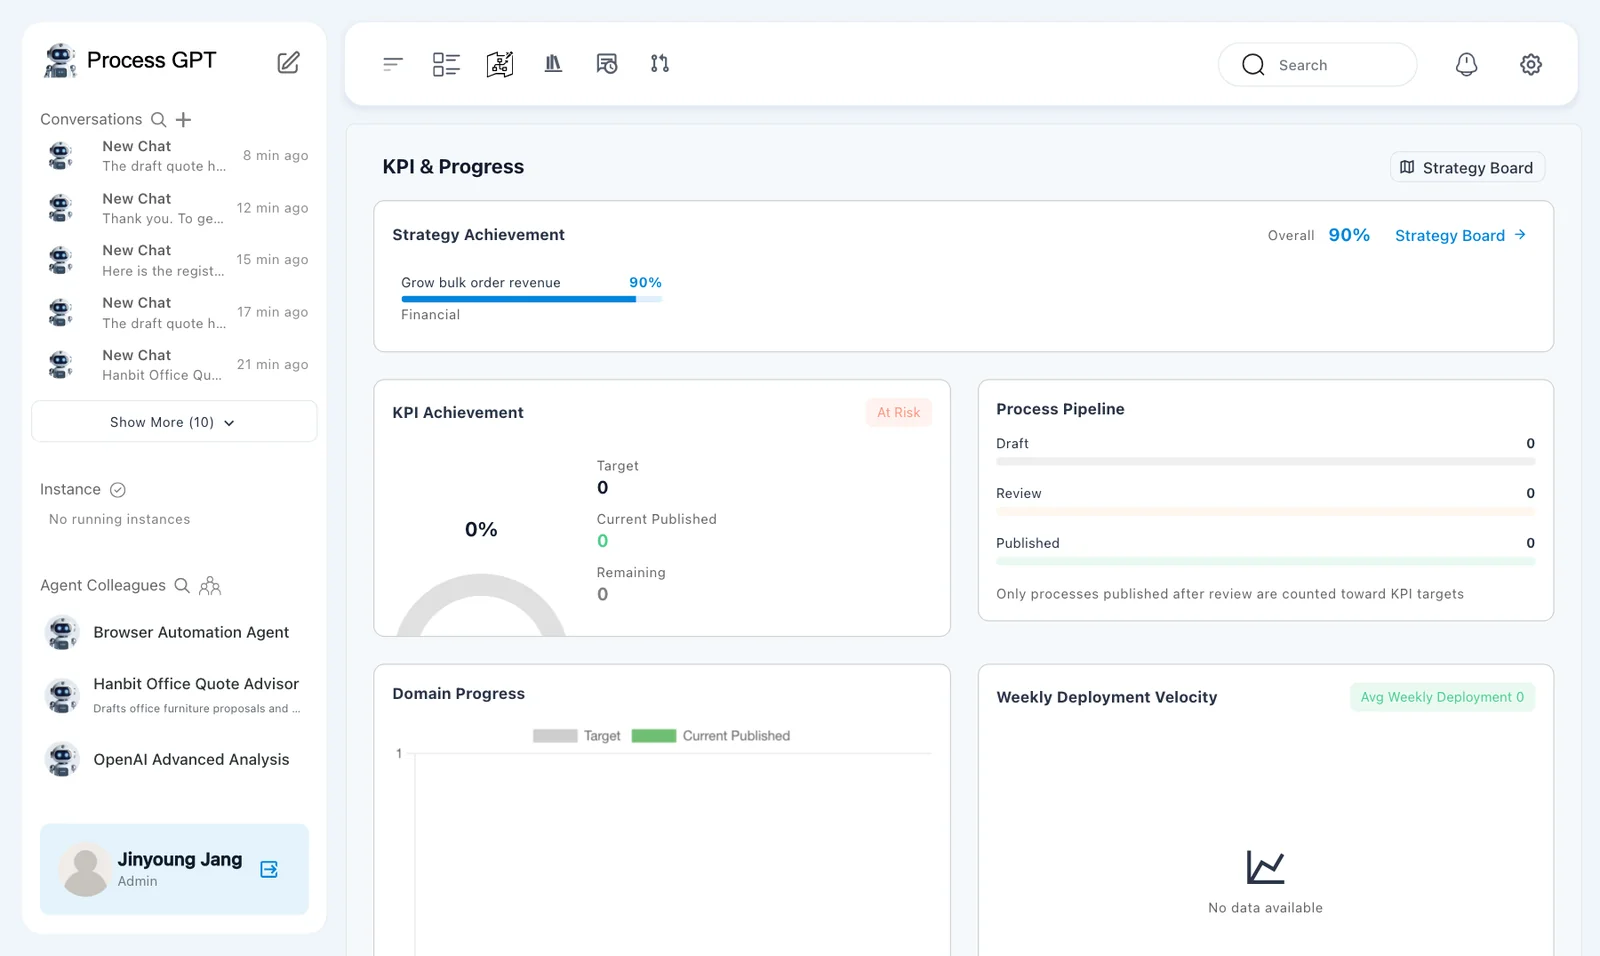Open the library books toolbar icon
The width and height of the screenshot is (1600, 956).
coord(553,63)
